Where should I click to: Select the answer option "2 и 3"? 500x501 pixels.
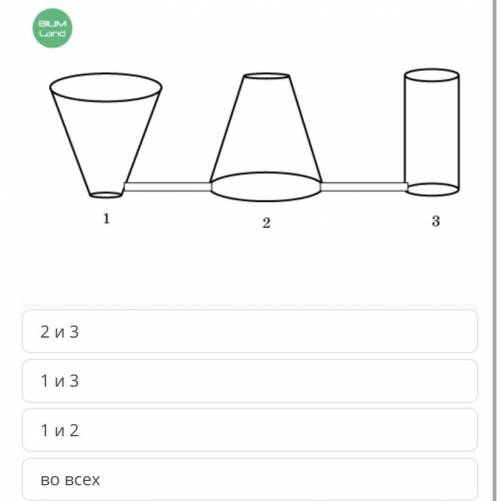(x=250, y=331)
